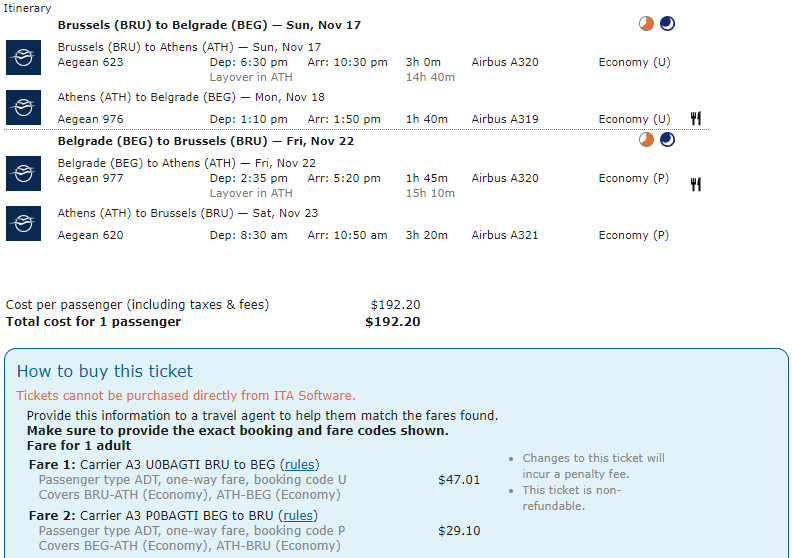Click the Belgrade to Brussels Nov 22 heading
This screenshot has width=792, height=558.
(206, 141)
